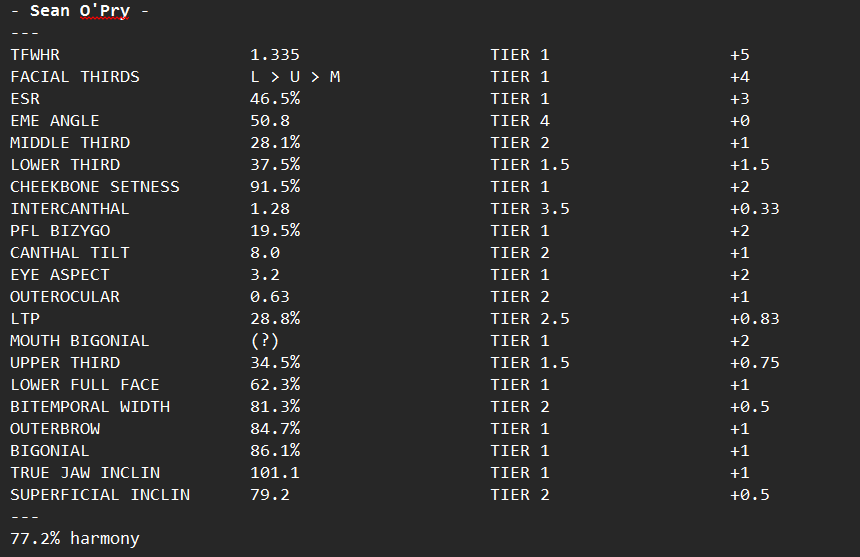Click the INTERCANTHAL TIER 3.5 text
The width and height of the screenshot is (860, 557).
pos(530,208)
